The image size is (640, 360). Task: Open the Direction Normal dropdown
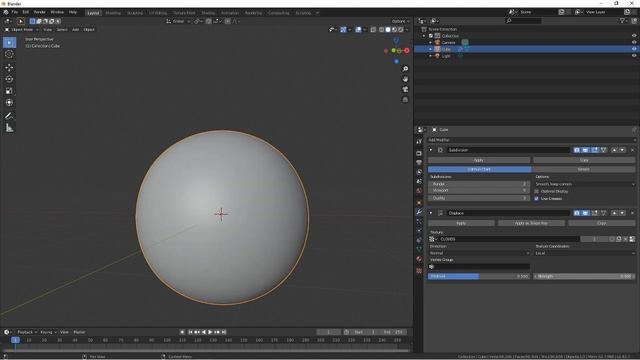pyautogui.click(x=479, y=253)
